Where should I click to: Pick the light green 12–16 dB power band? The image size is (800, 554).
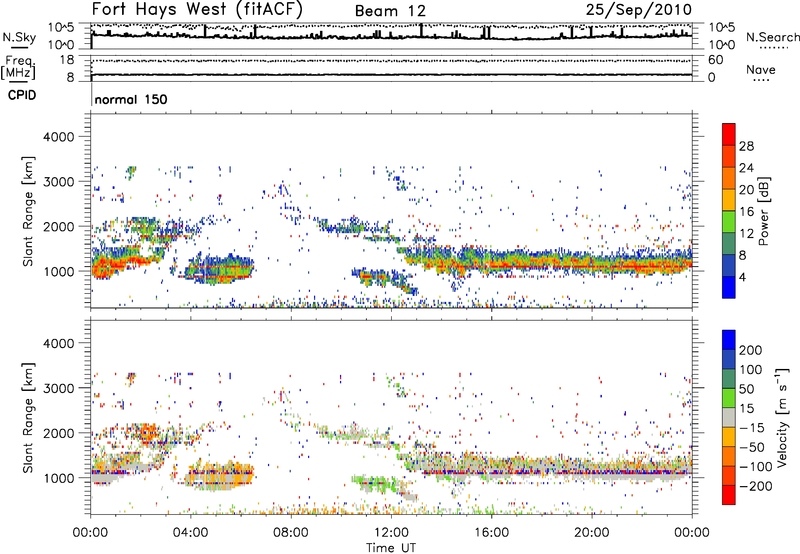(729, 222)
